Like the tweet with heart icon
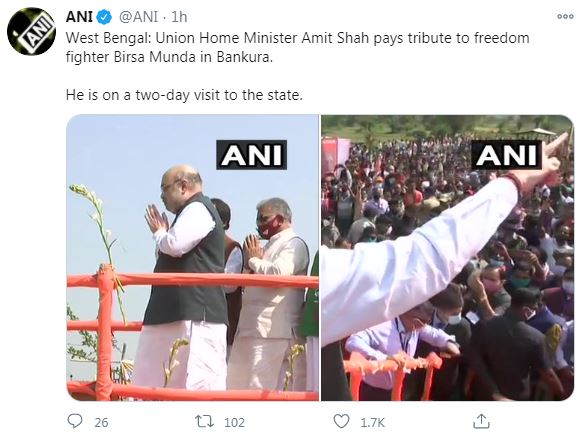578x444 pixels. click(341, 421)
